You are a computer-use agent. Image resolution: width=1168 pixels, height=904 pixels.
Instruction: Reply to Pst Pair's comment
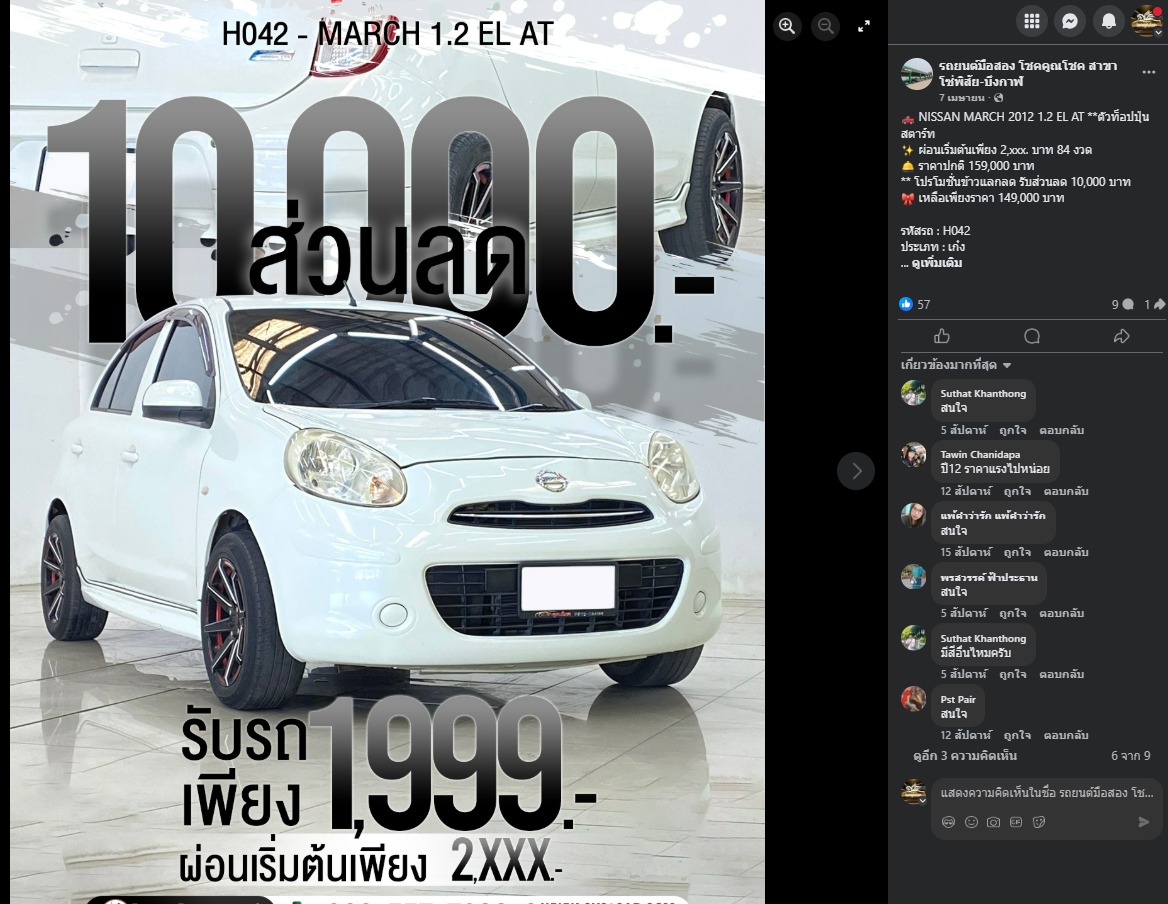(1066, 735)
